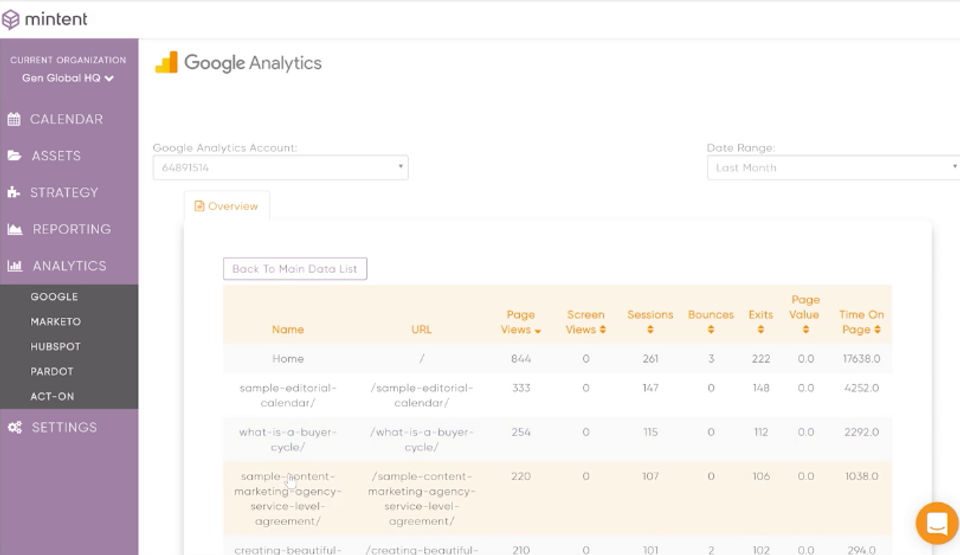
Task: Open the orange chat widget
Action: pyautogui.click(x=937, y=523)
